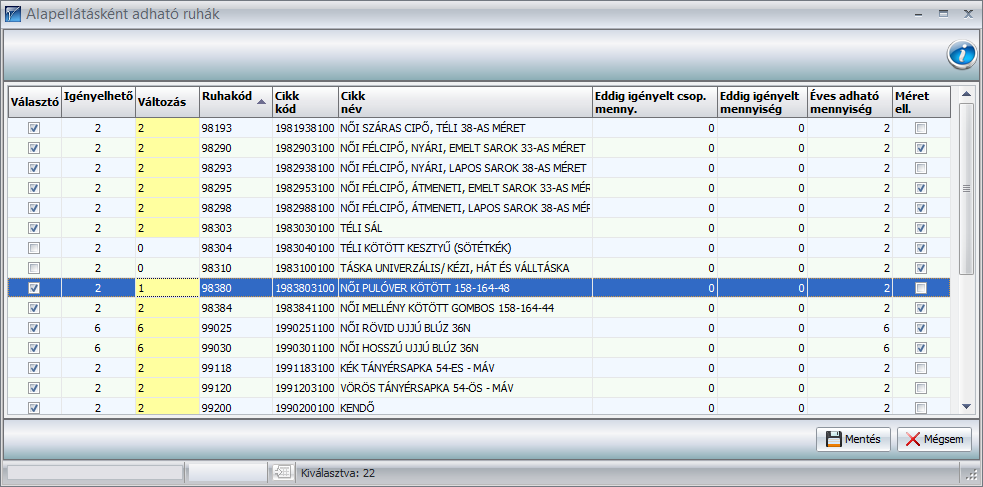Sort by Cikk név column header
This screenshot has height=487, width=983.
pos(465,102)
